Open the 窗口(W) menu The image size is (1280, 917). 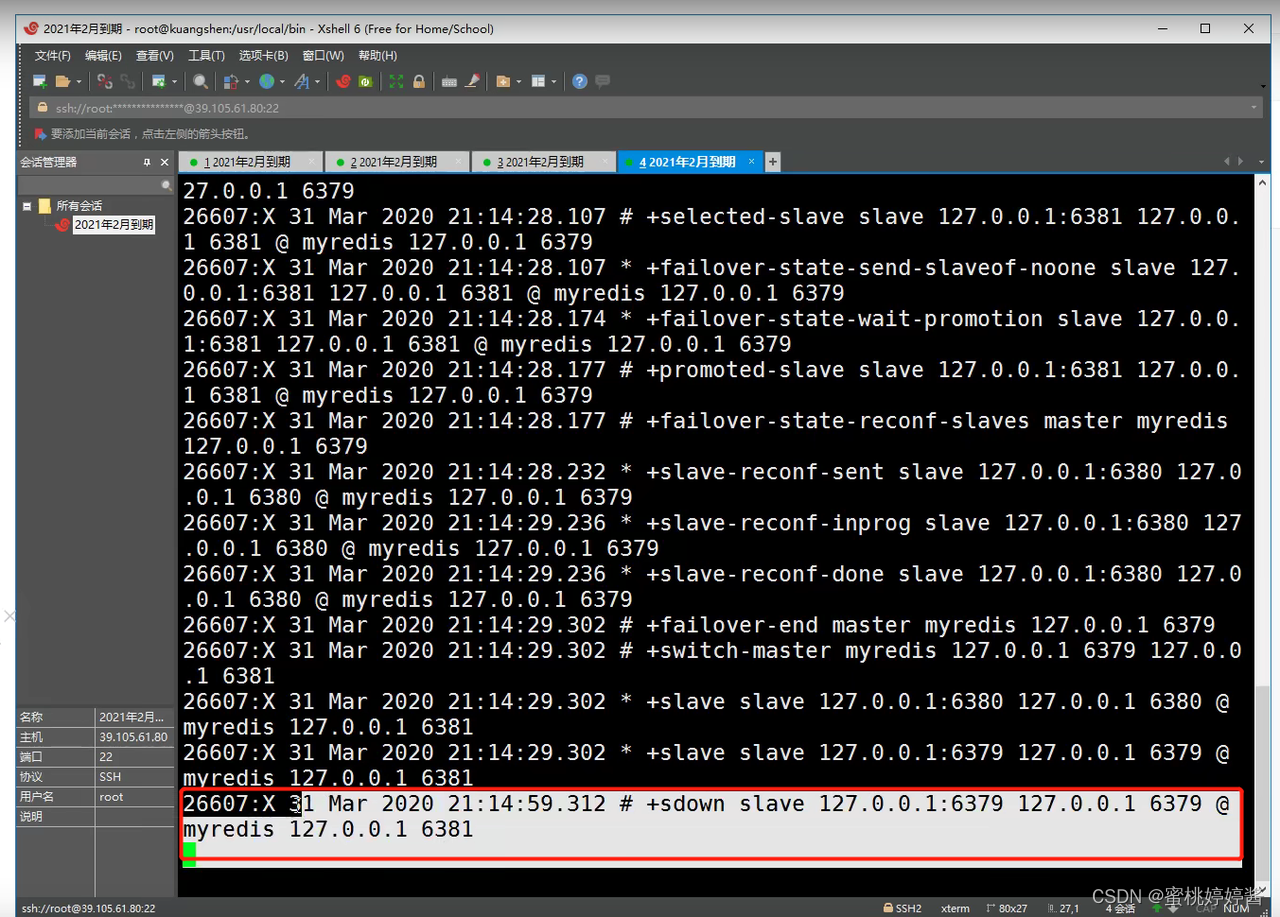323,56
